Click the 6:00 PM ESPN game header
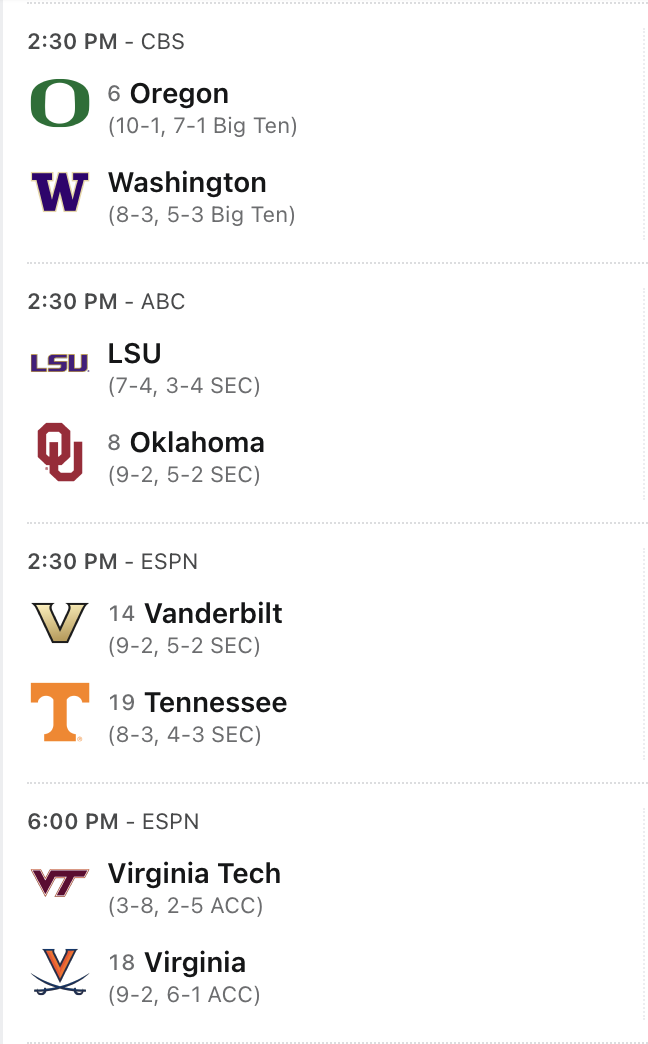The image size is (648, 1044). coord(112,822)
